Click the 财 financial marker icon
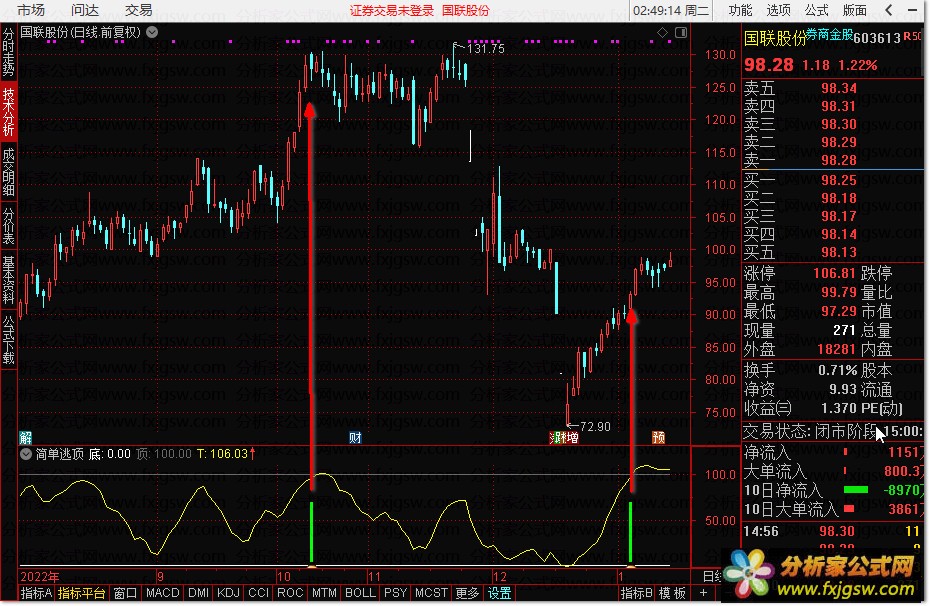Image resolution: width=931 pixels, height=606 pixels. coord(355,438)
